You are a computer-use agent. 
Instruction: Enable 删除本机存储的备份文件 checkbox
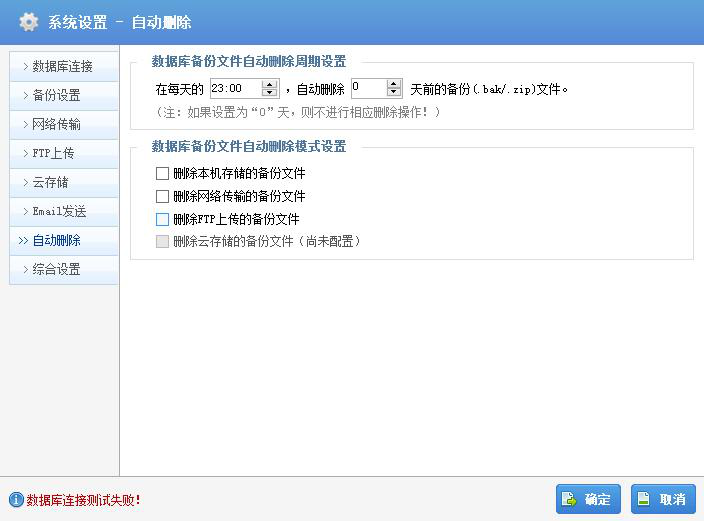pyautogui.click(x=162, y=173)
